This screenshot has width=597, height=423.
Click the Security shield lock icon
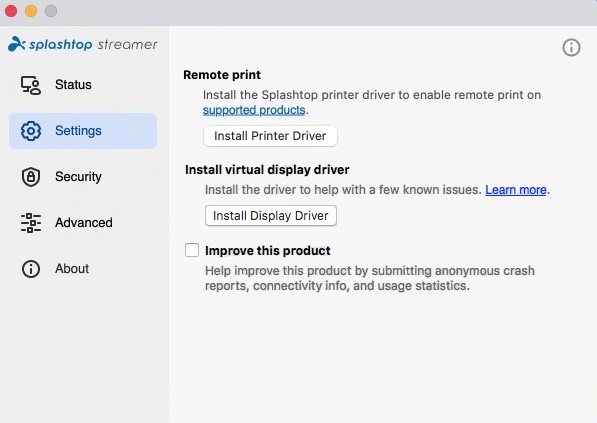[30, 177]
